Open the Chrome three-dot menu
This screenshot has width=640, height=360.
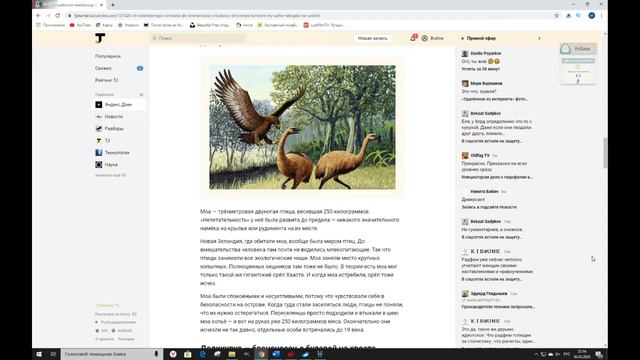pos(601,16)
